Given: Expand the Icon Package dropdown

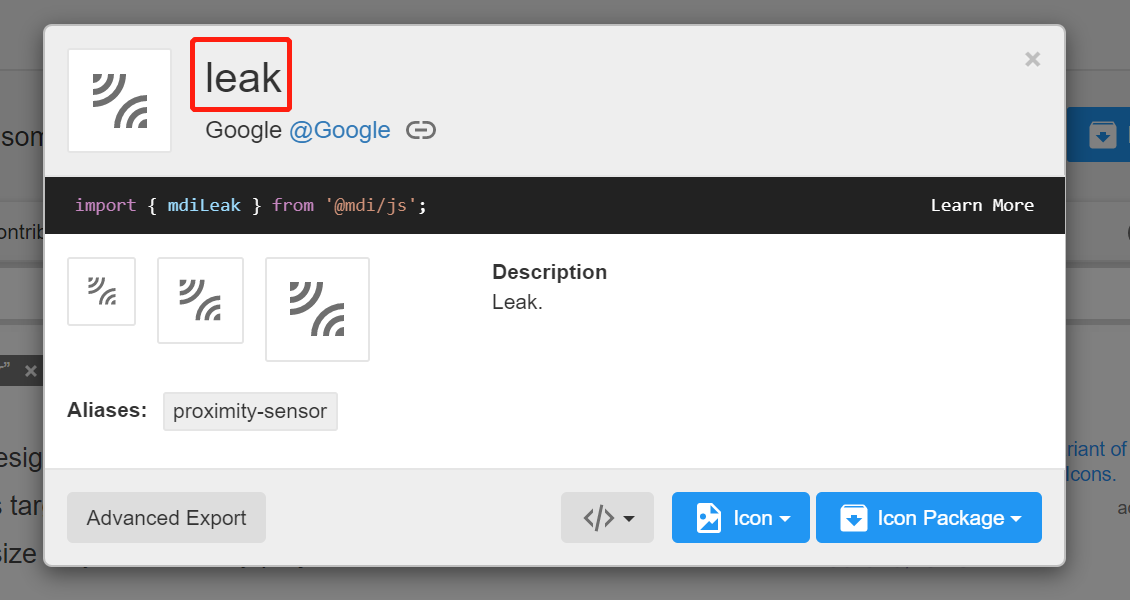Looking at the screenshot, I should point(928,518).
